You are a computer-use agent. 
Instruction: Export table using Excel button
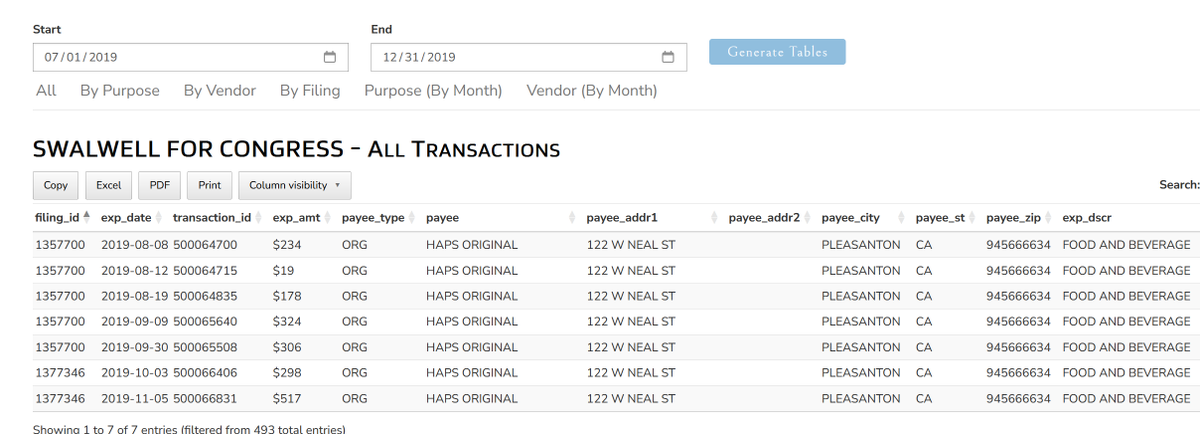click(x=109, y=185)
